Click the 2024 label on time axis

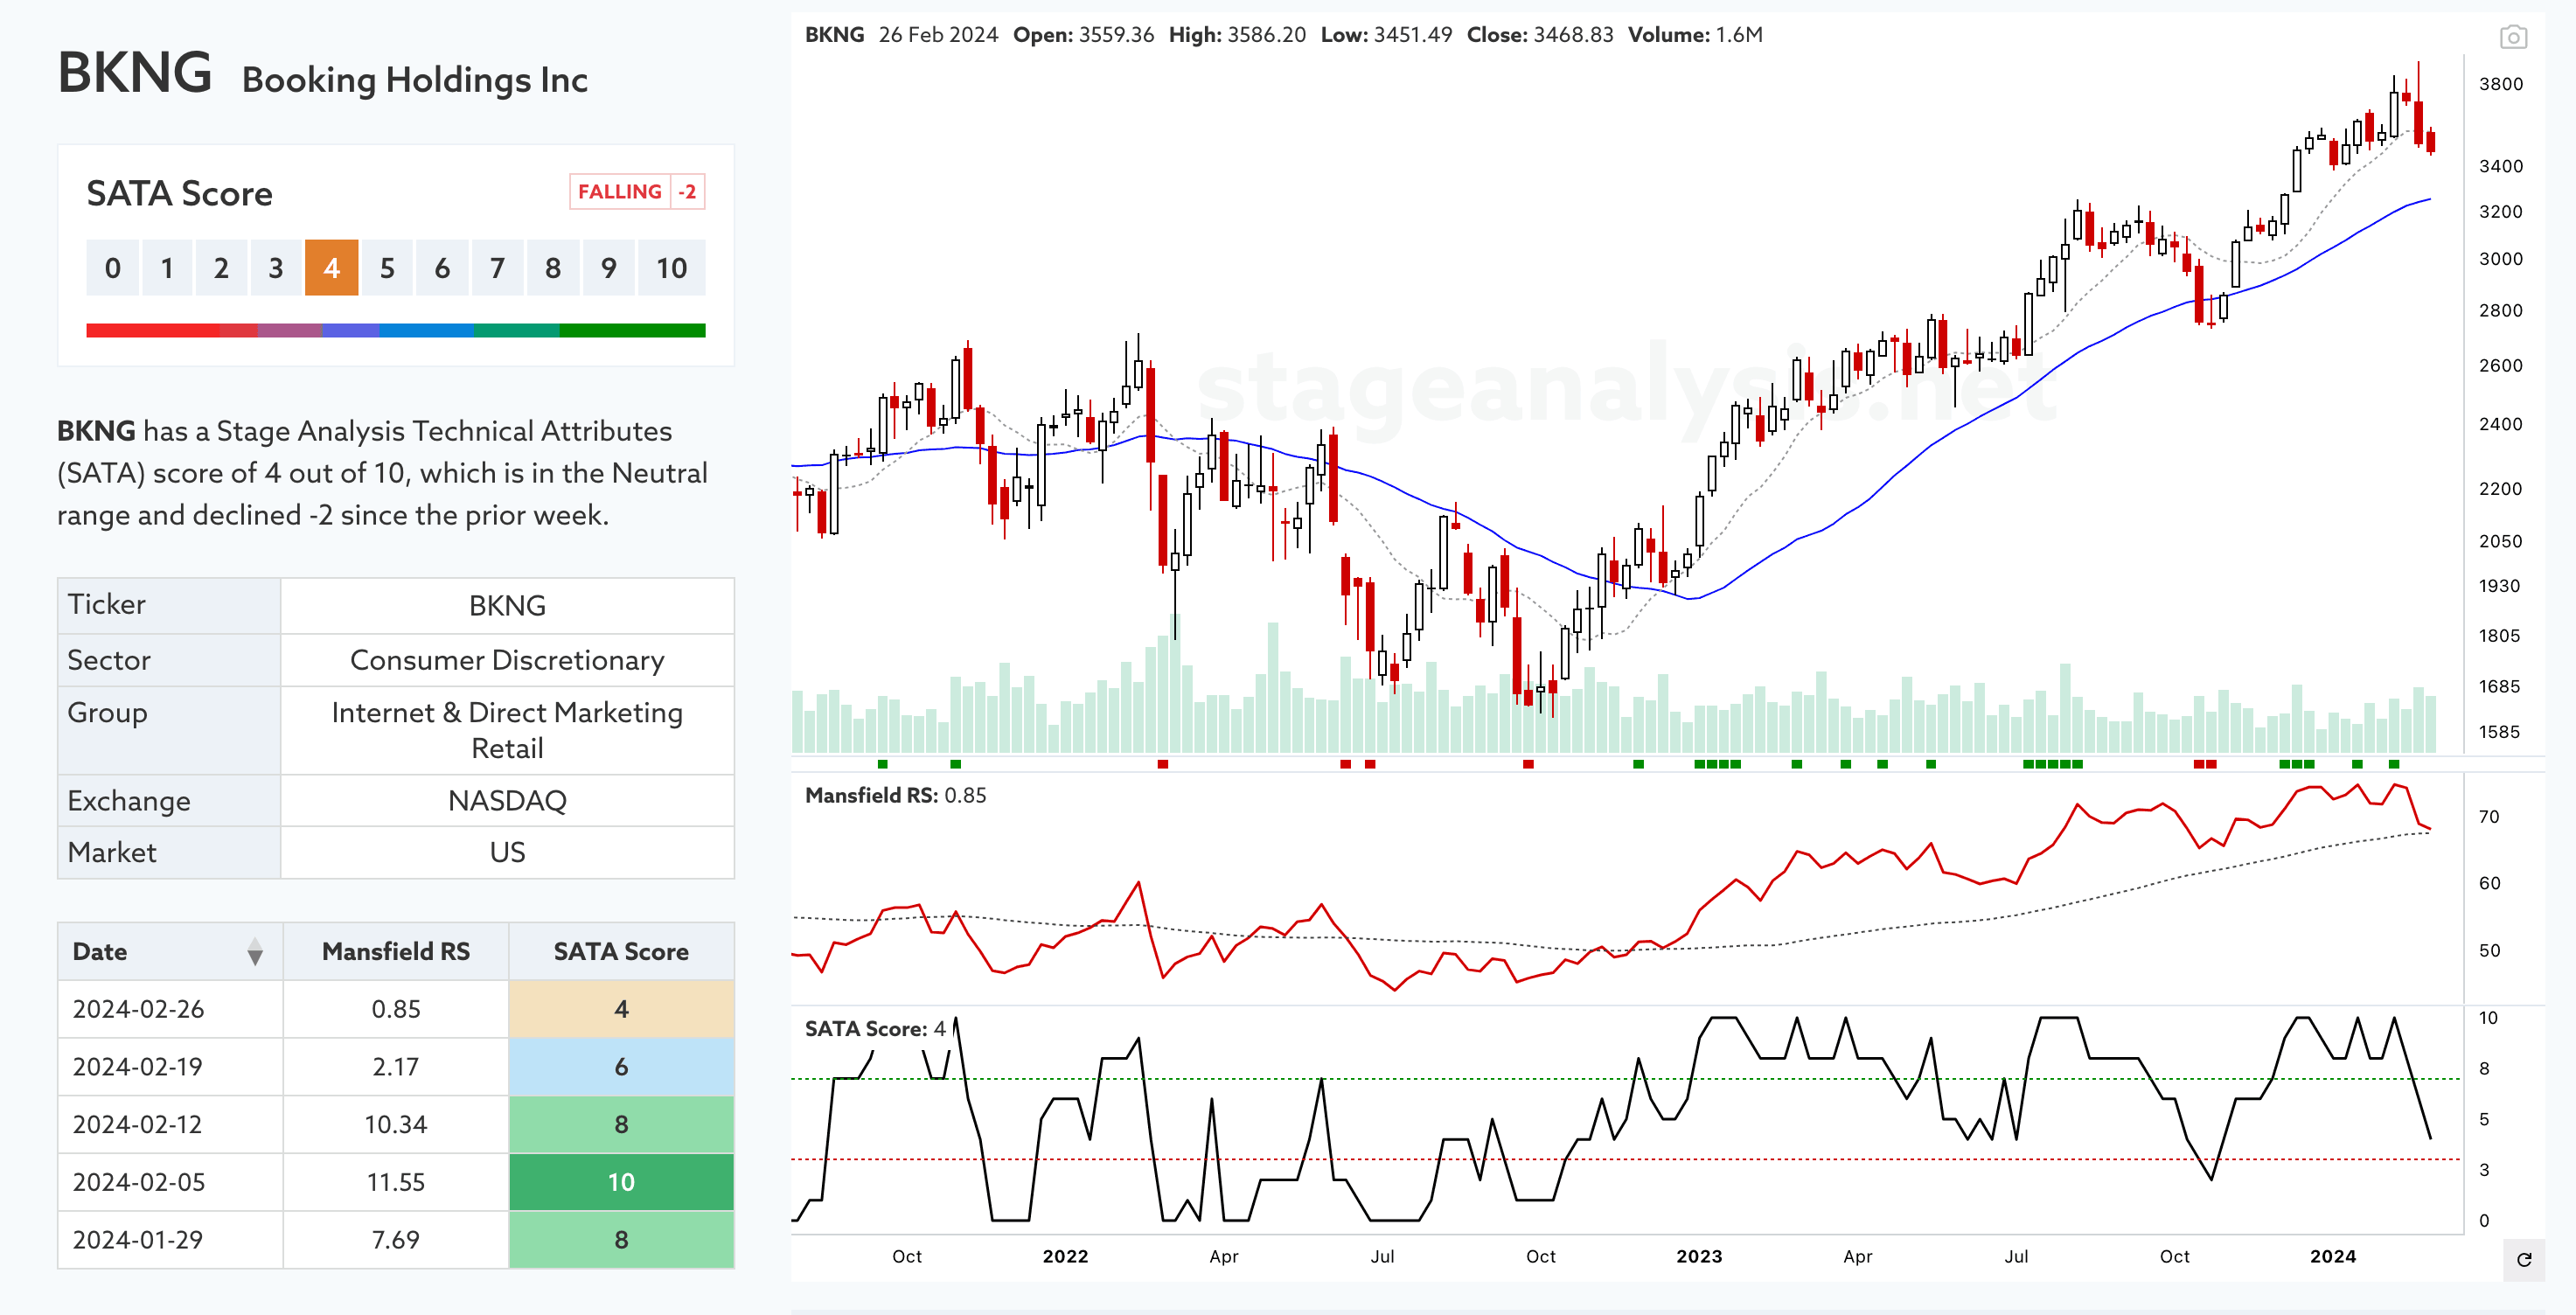click(2332, 1256)
